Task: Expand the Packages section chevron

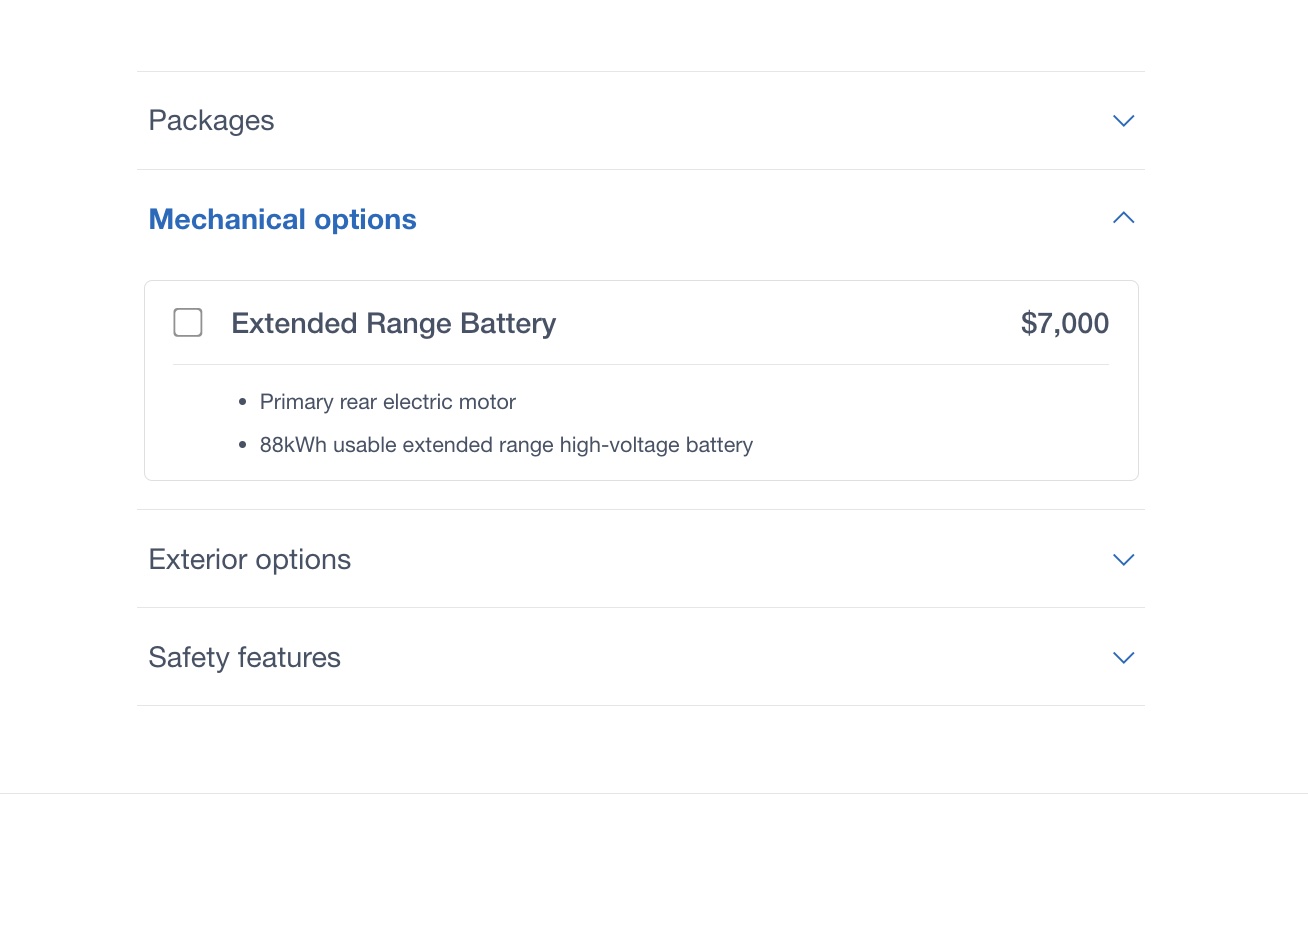Action: [x=1123, y=121]
